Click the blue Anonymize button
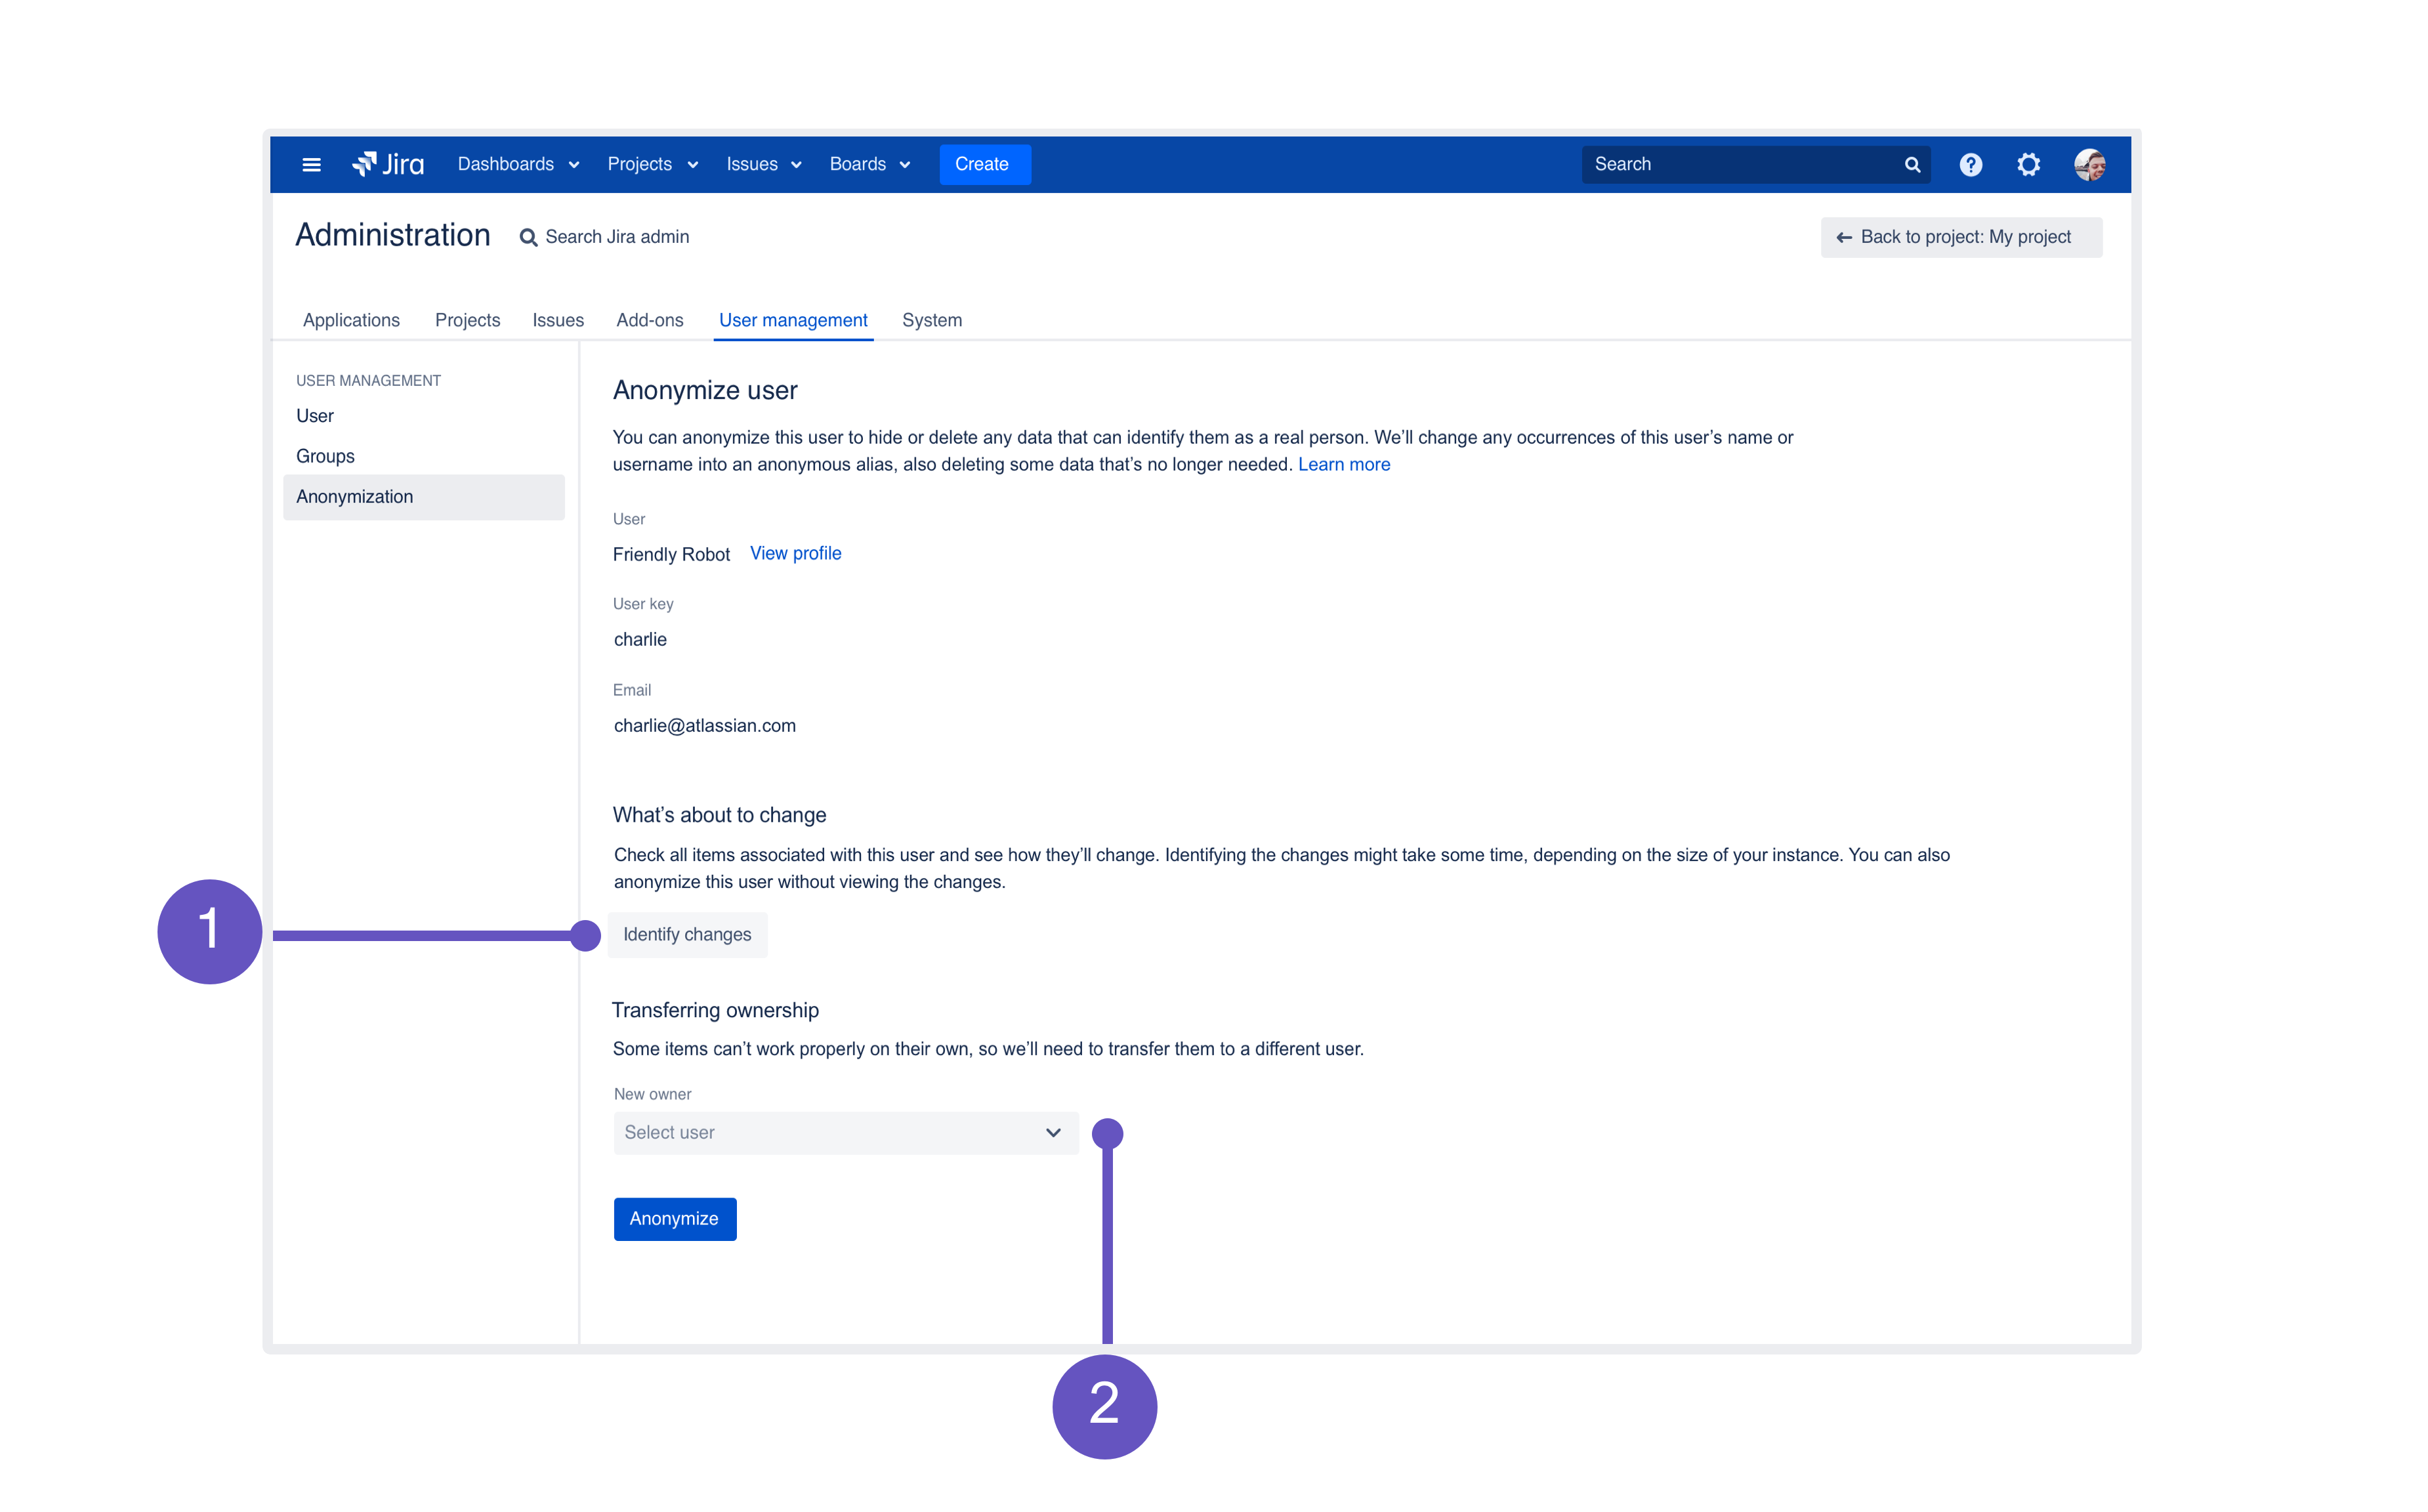 pyautogui.click(x=675, y=1219)
